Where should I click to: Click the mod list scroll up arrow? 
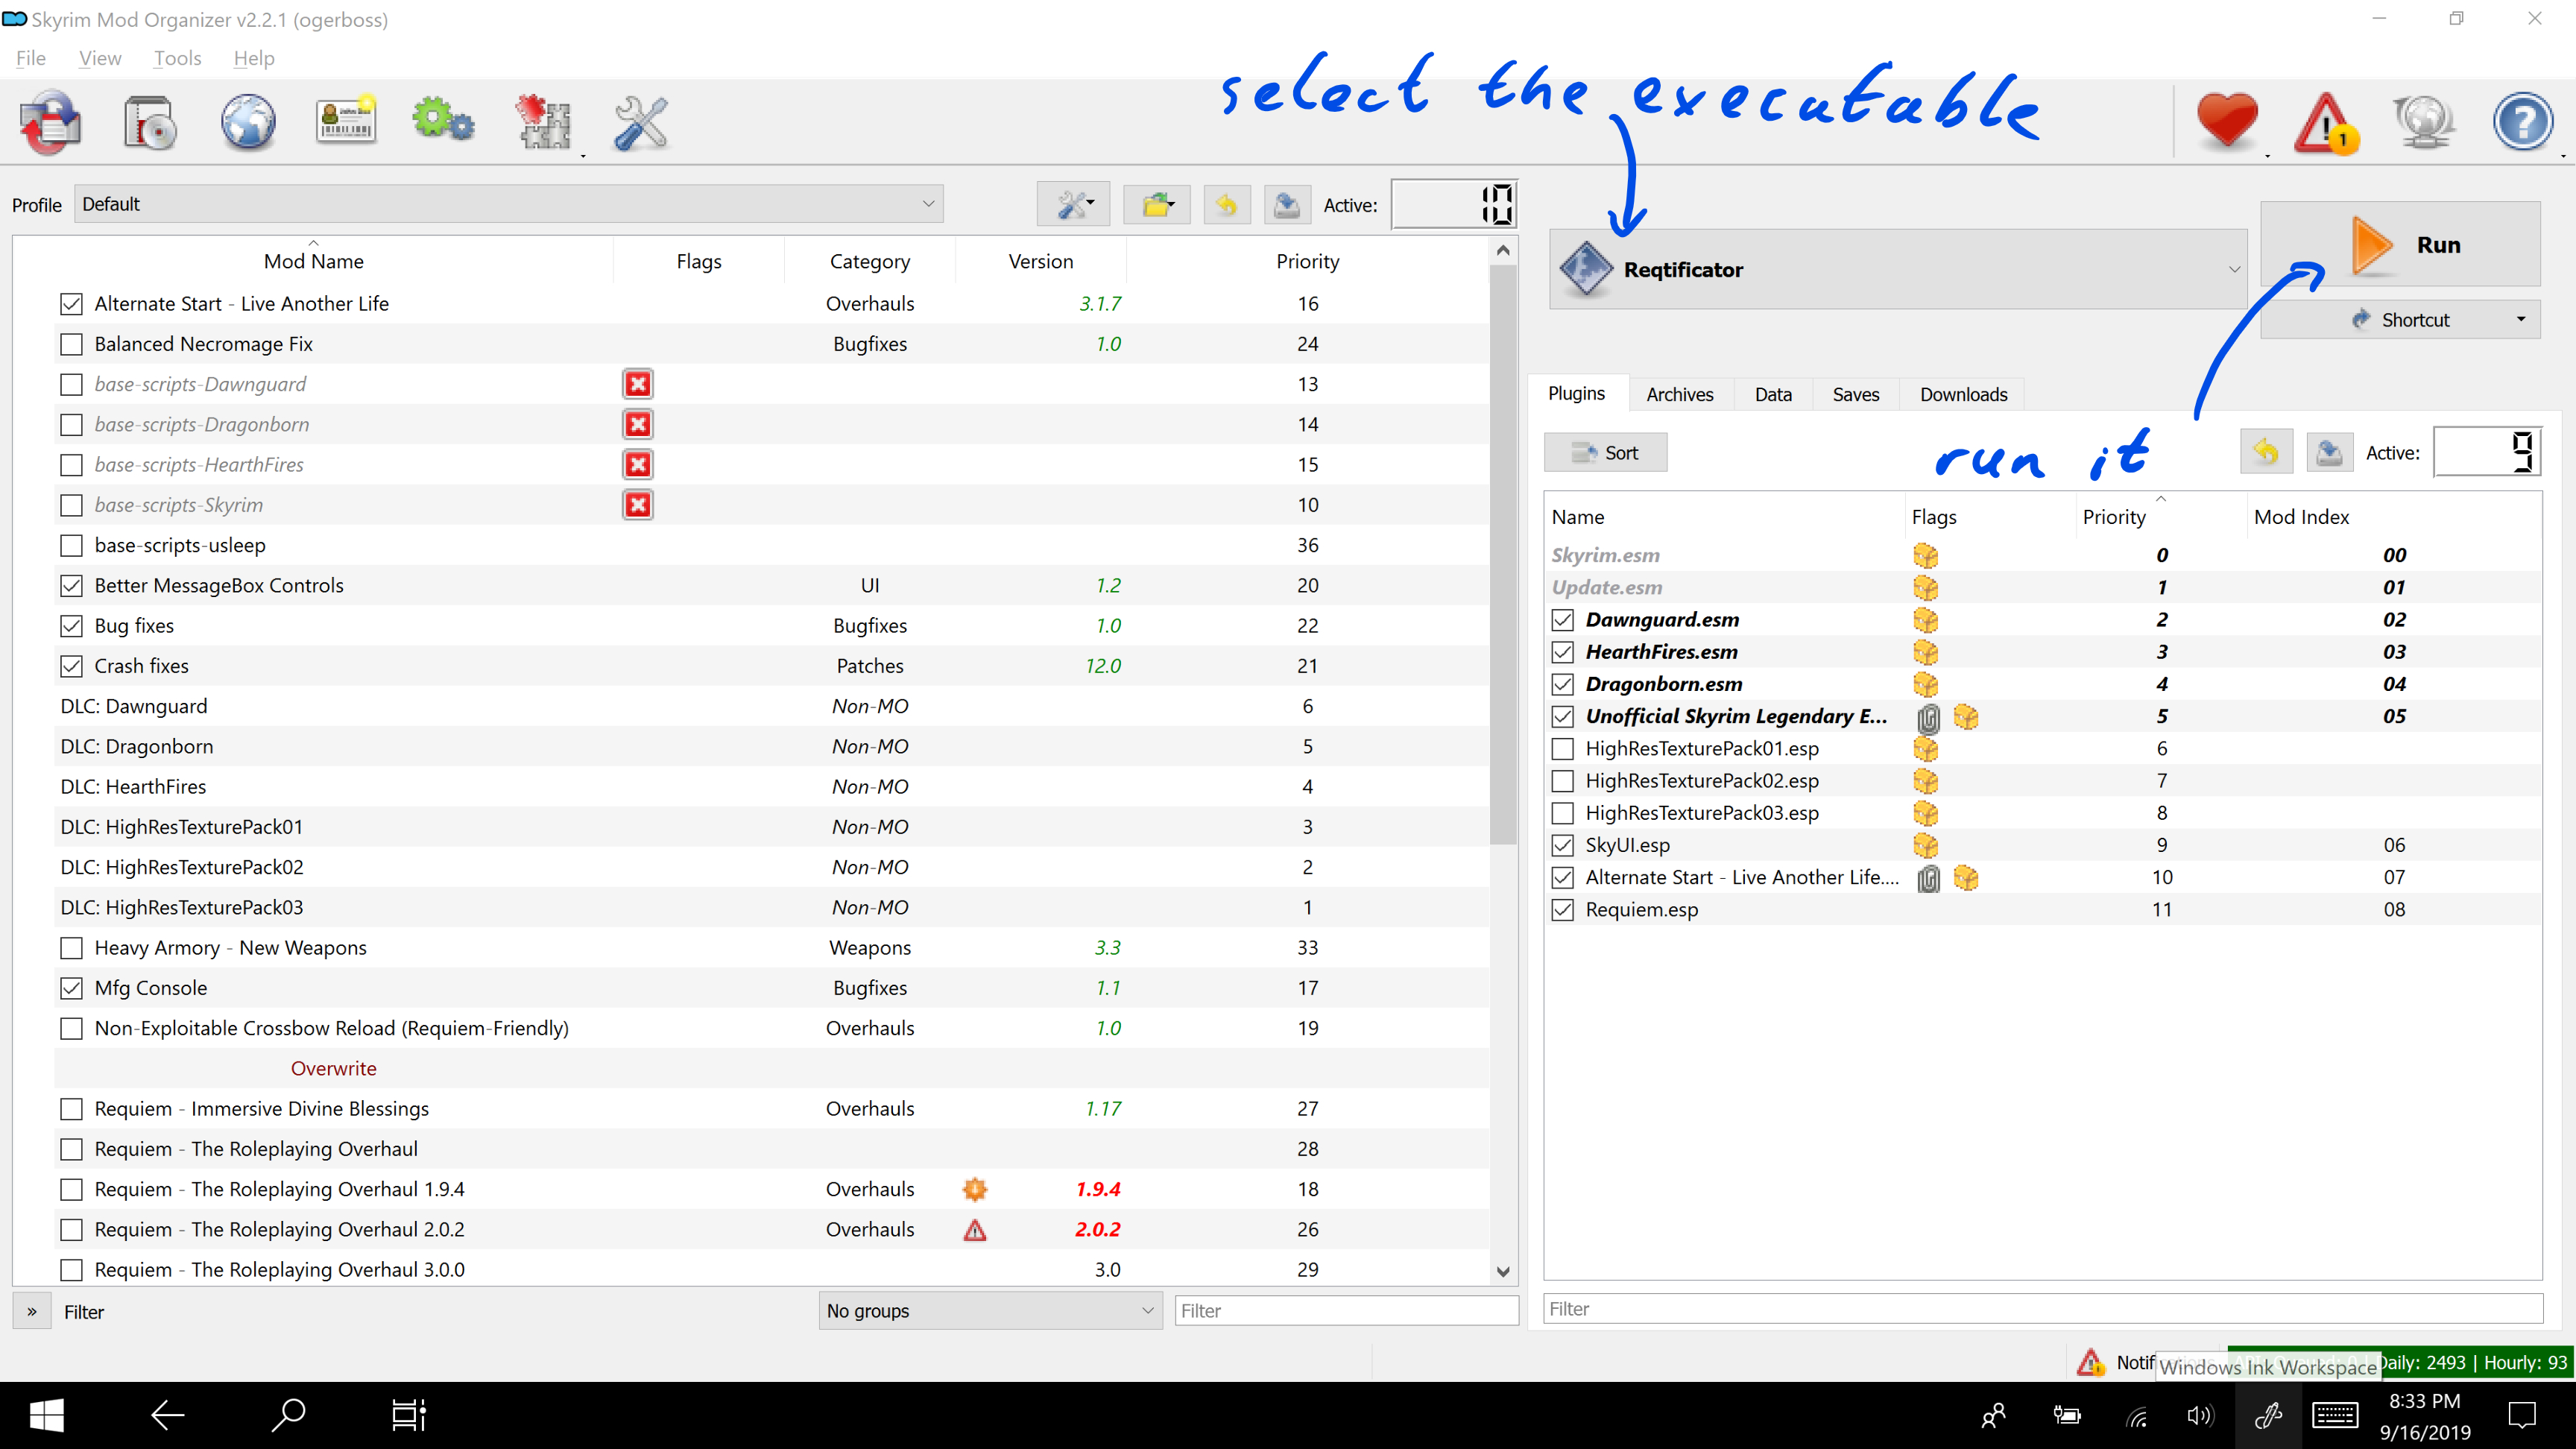[x=1502, y=250]
